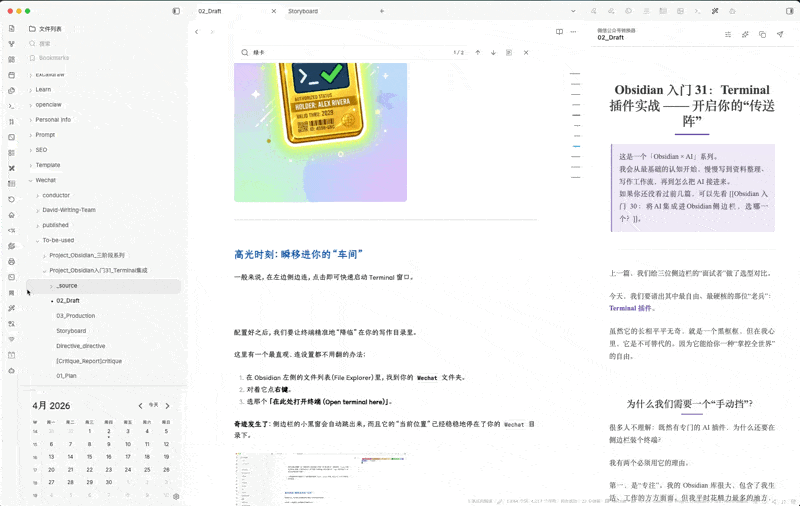Viewport: 800px width, 506px height.
Task: Toggle reading view with book icon
Action: pyautogui.click(x=559, y=32)
